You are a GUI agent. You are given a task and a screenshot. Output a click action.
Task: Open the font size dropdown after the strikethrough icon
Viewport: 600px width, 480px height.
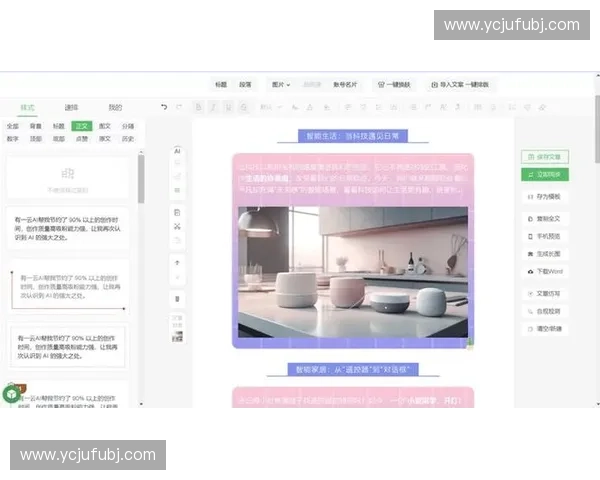(270, 107)
